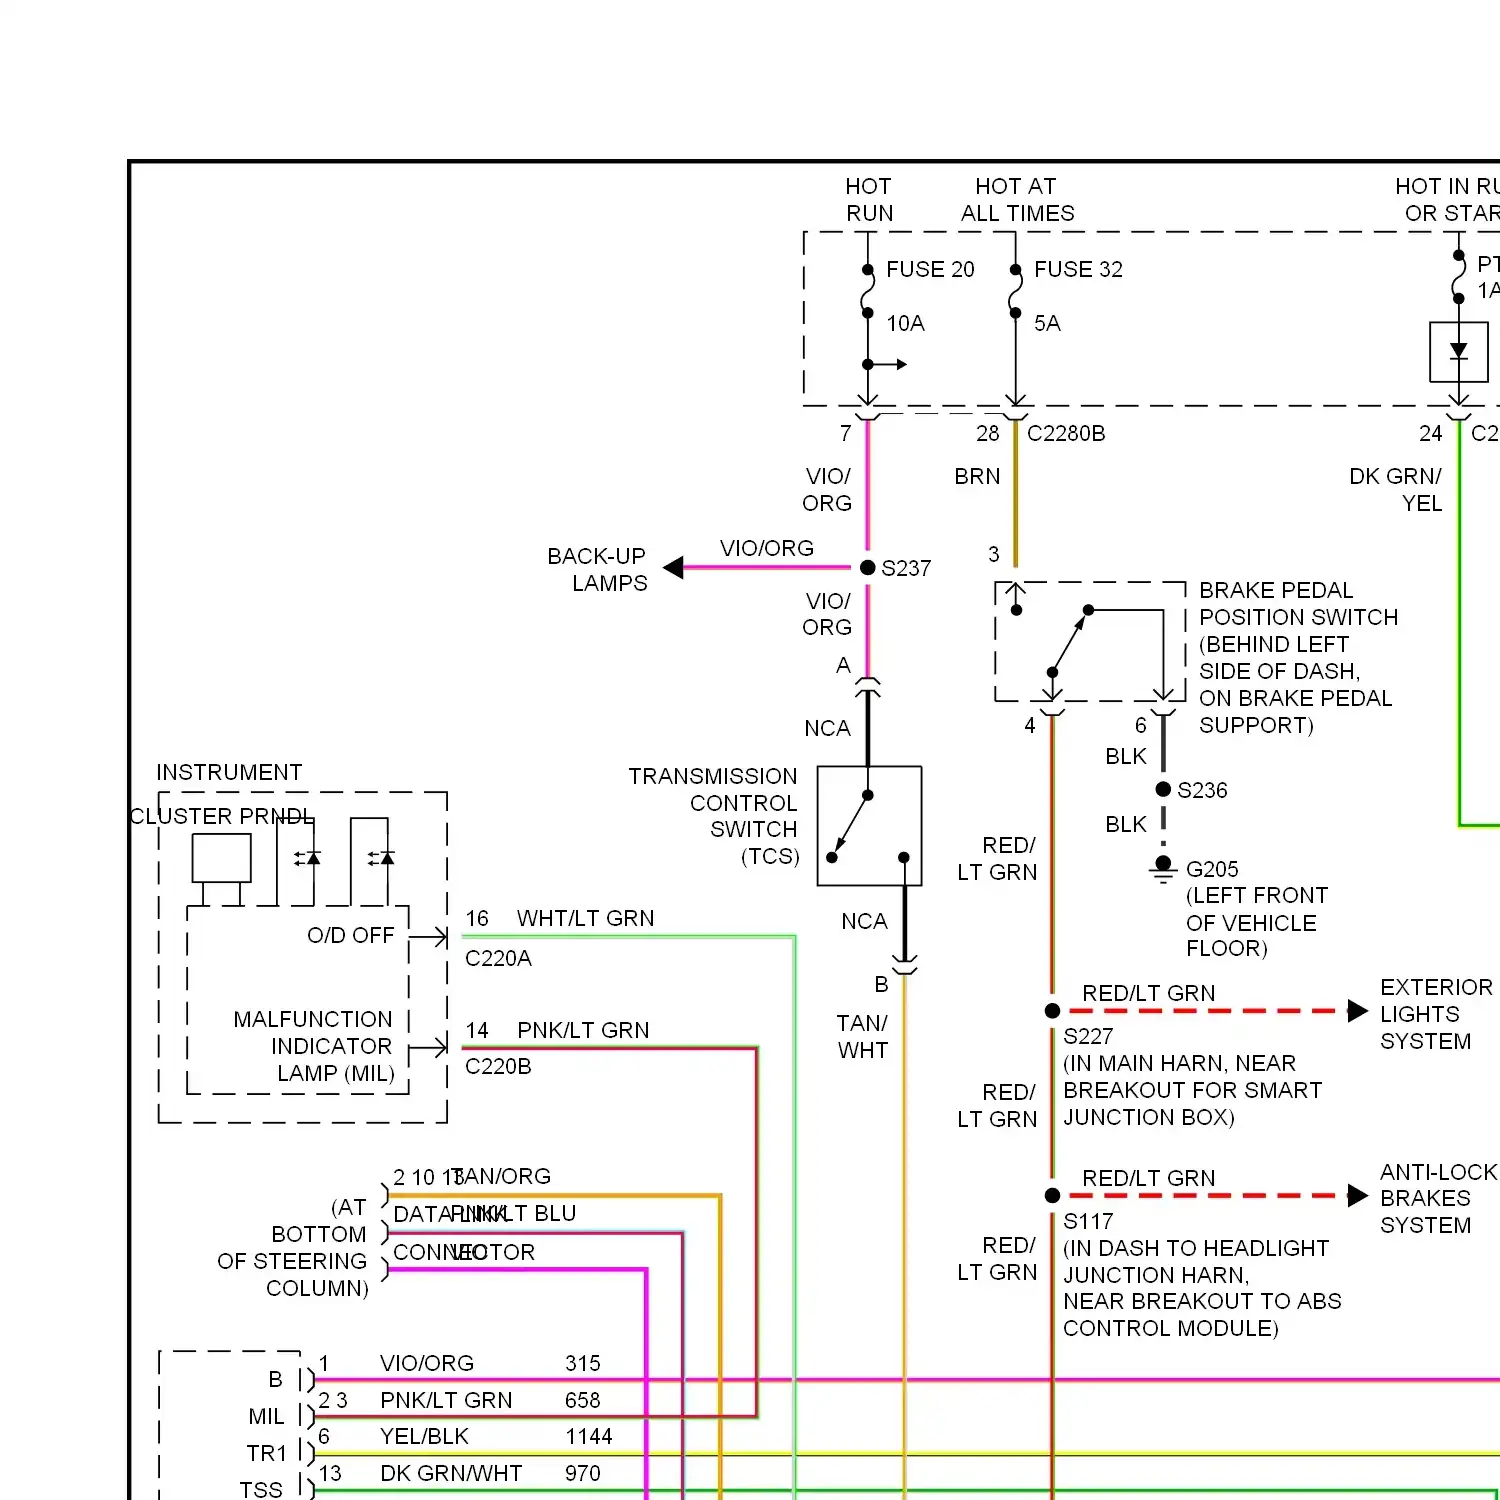
Task: Select the 10A fuse rating text
Action: tap(905, 323)
